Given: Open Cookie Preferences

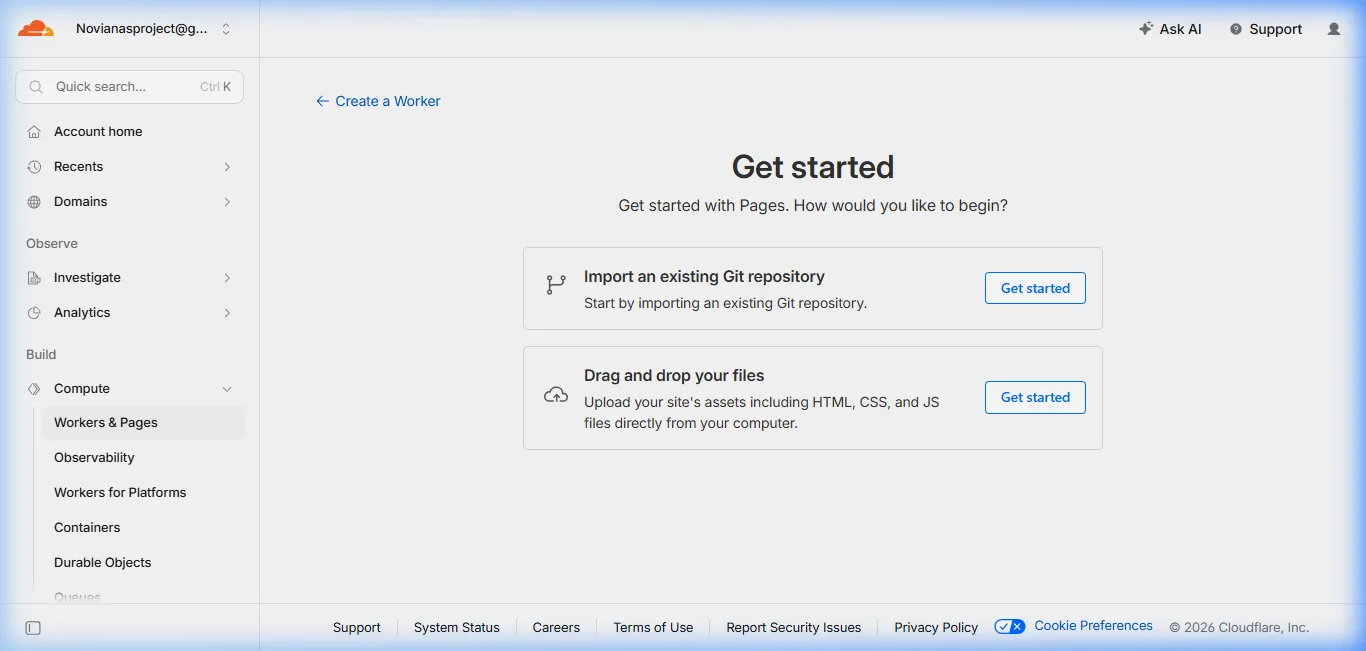Looking at the screenshot, I should (x=1093, y=626).
